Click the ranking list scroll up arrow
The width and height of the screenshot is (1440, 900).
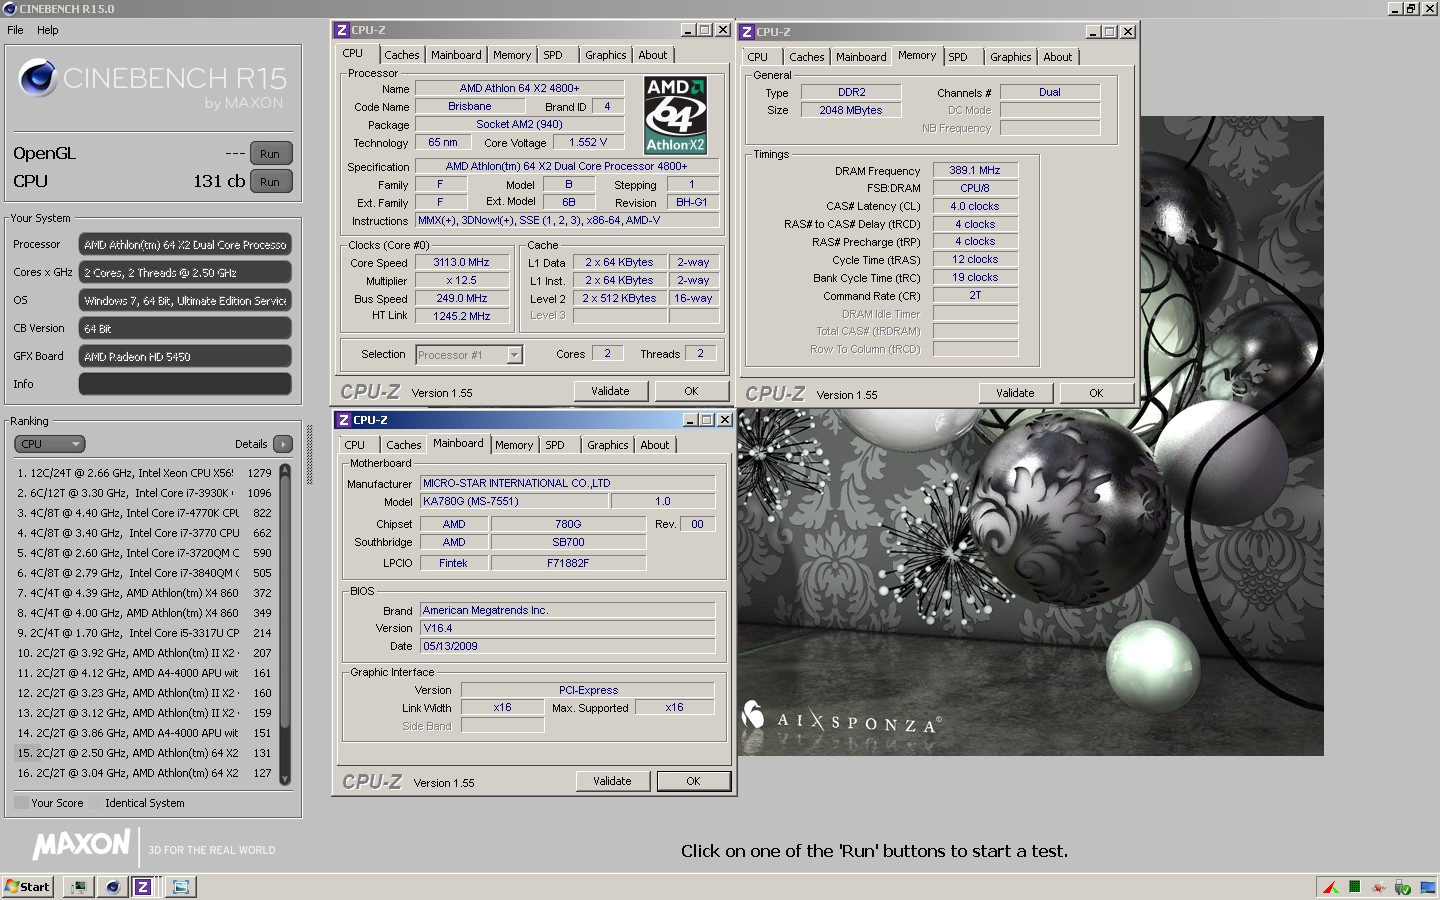[284, 469]
